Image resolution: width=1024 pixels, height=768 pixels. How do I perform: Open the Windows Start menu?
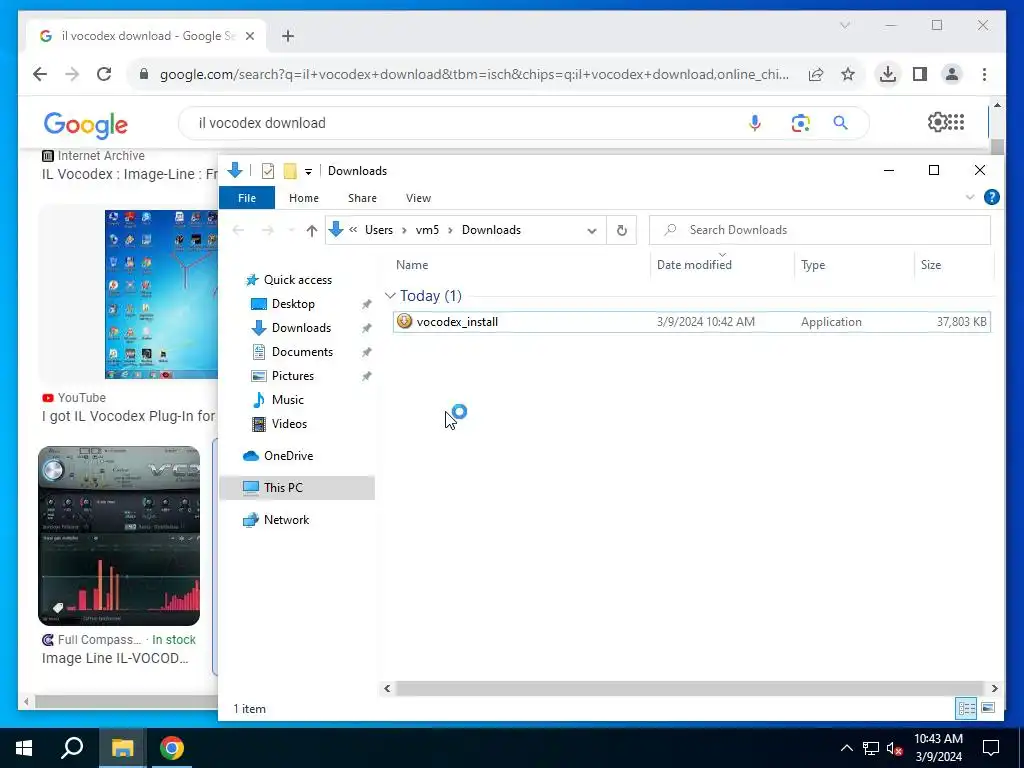point(24,748)
